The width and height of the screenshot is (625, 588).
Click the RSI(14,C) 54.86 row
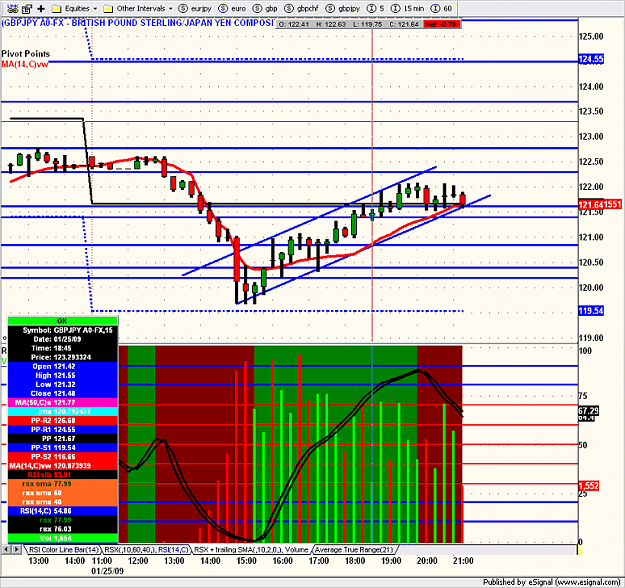tap(63, 511)
